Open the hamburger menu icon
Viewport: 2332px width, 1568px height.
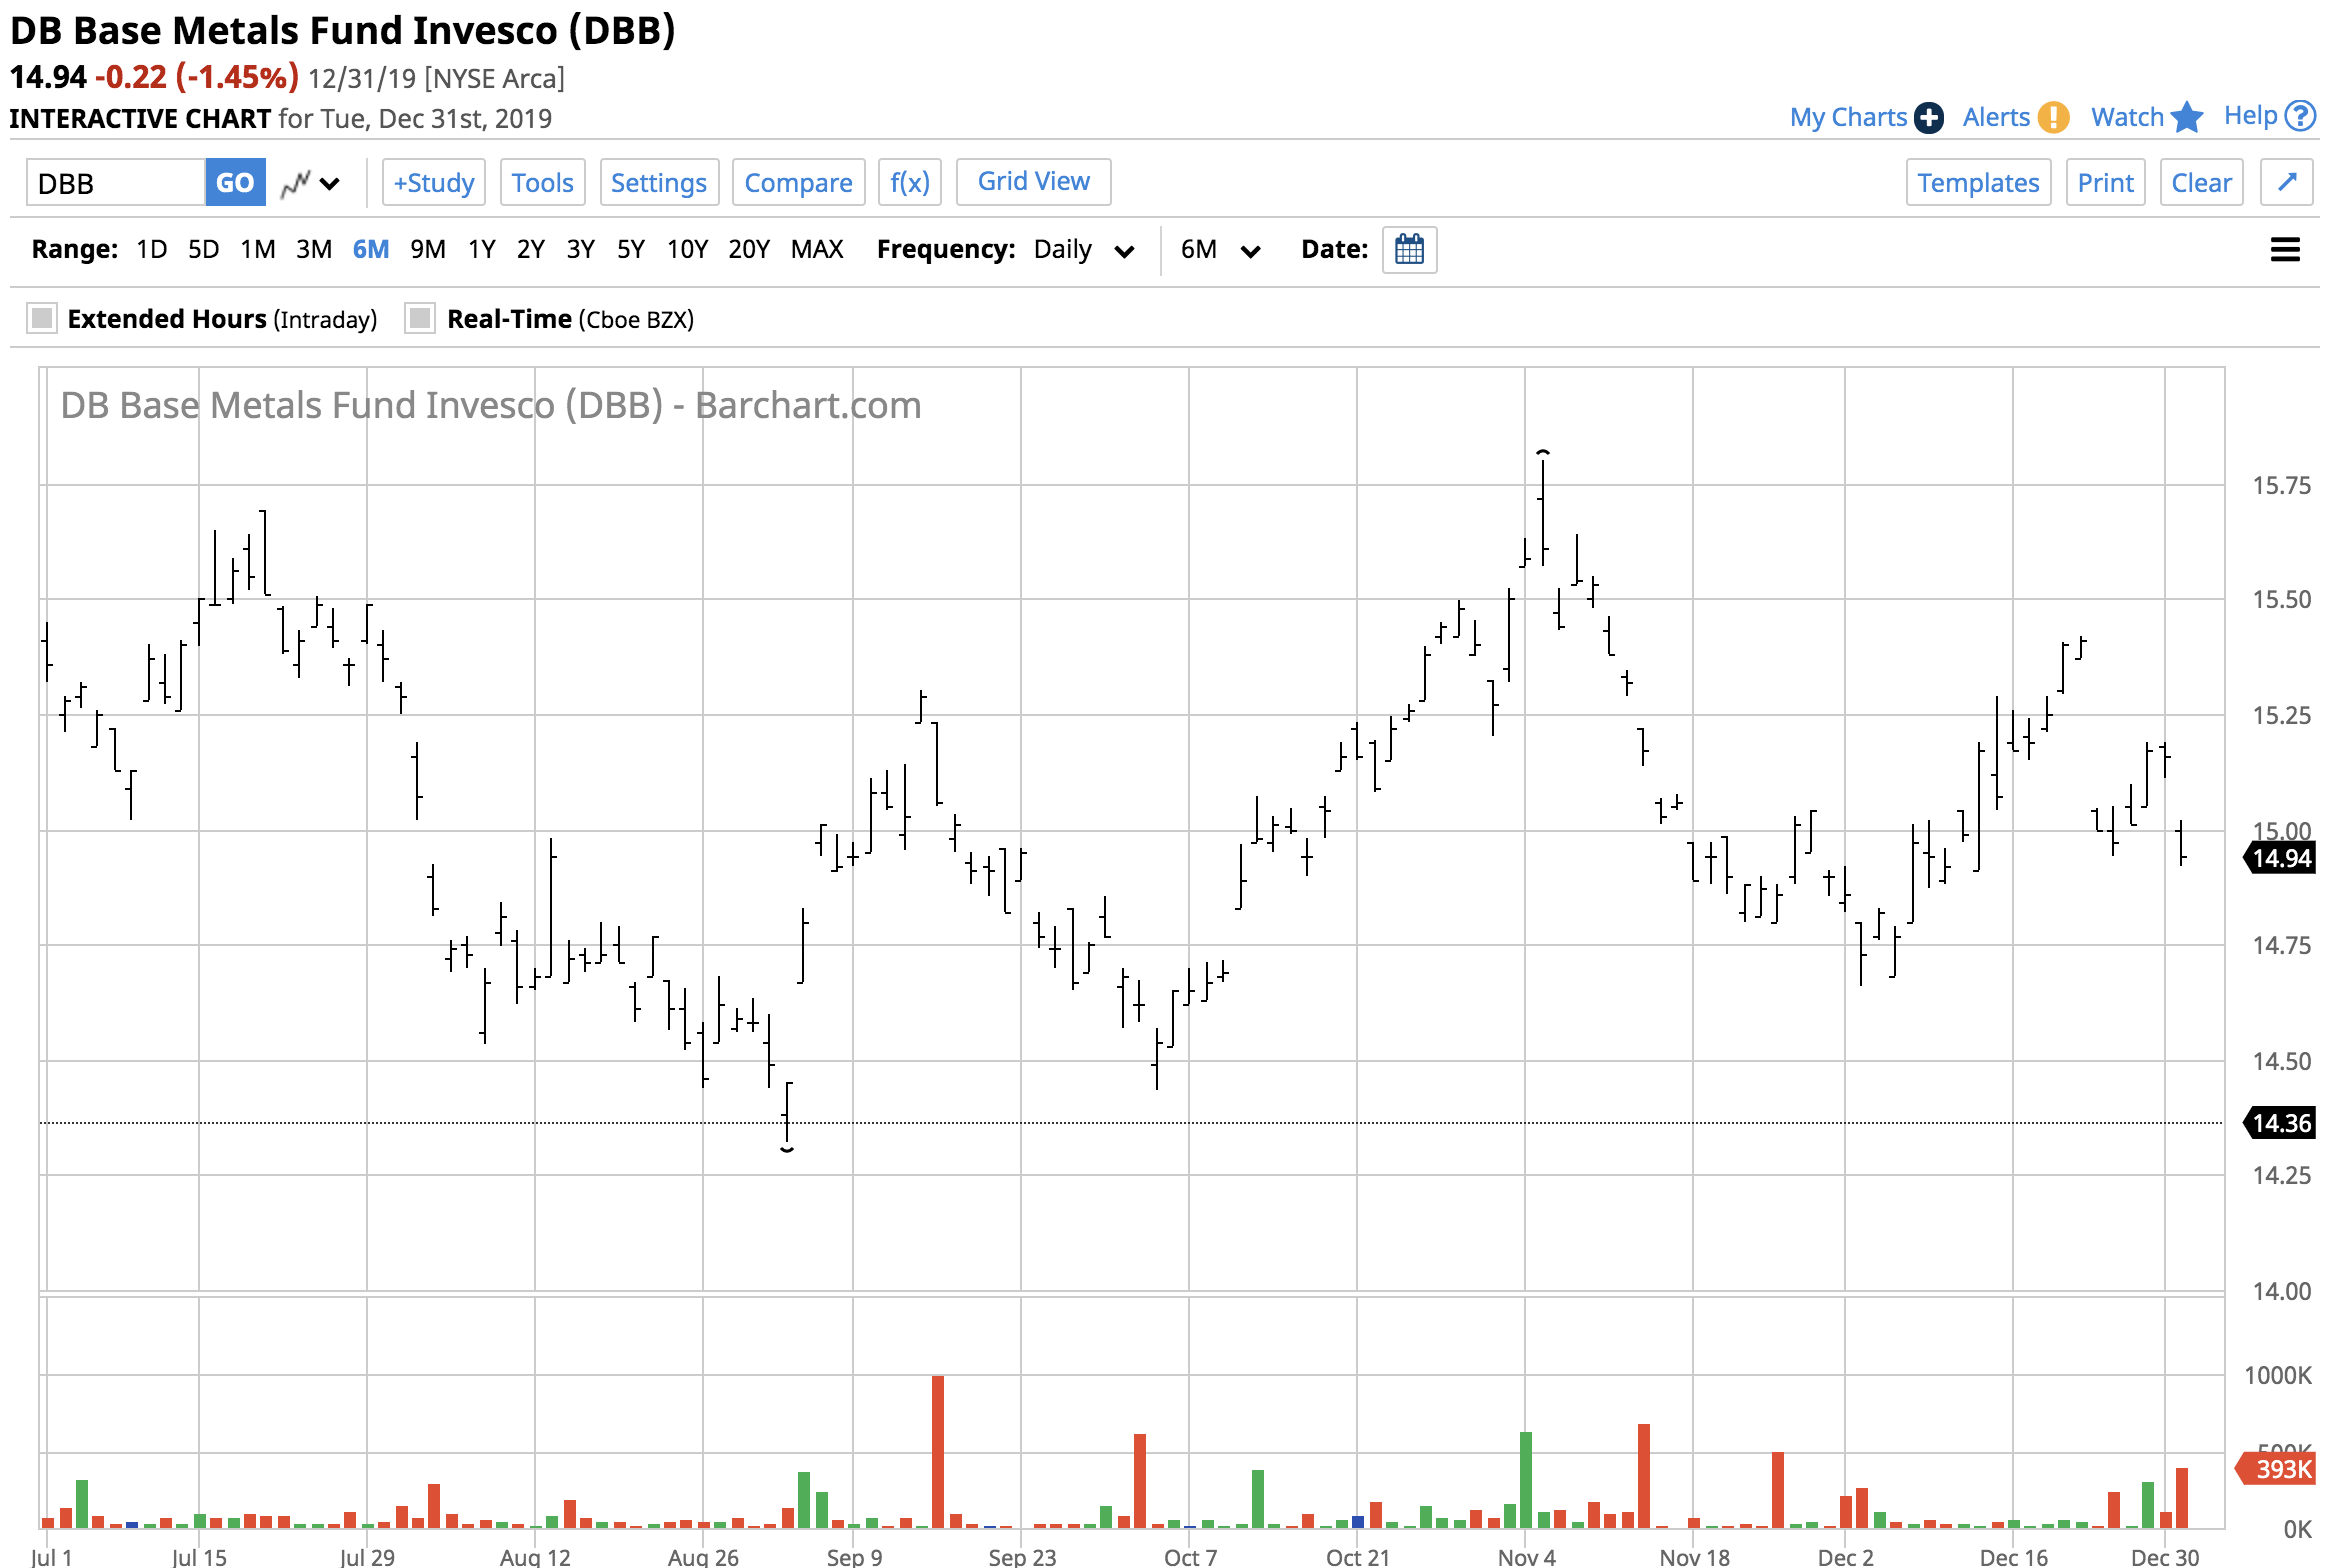2285,249
